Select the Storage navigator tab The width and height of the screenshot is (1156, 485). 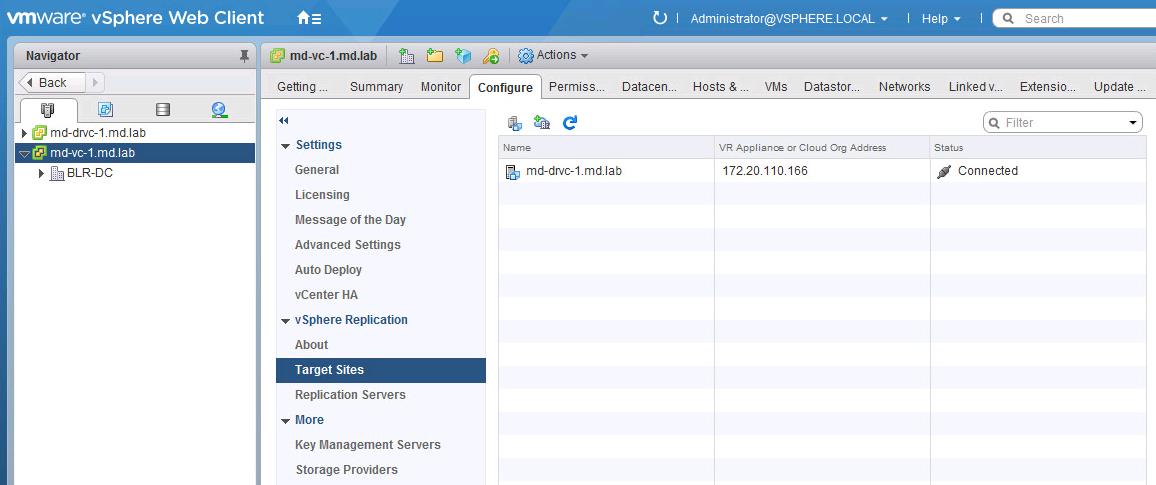(163, 110)
